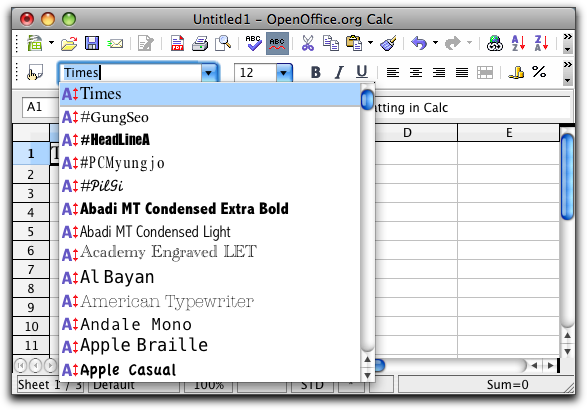Viewport: 587px width, 410px height.
Task: Select Times in the font list
Action: (210, 94)
